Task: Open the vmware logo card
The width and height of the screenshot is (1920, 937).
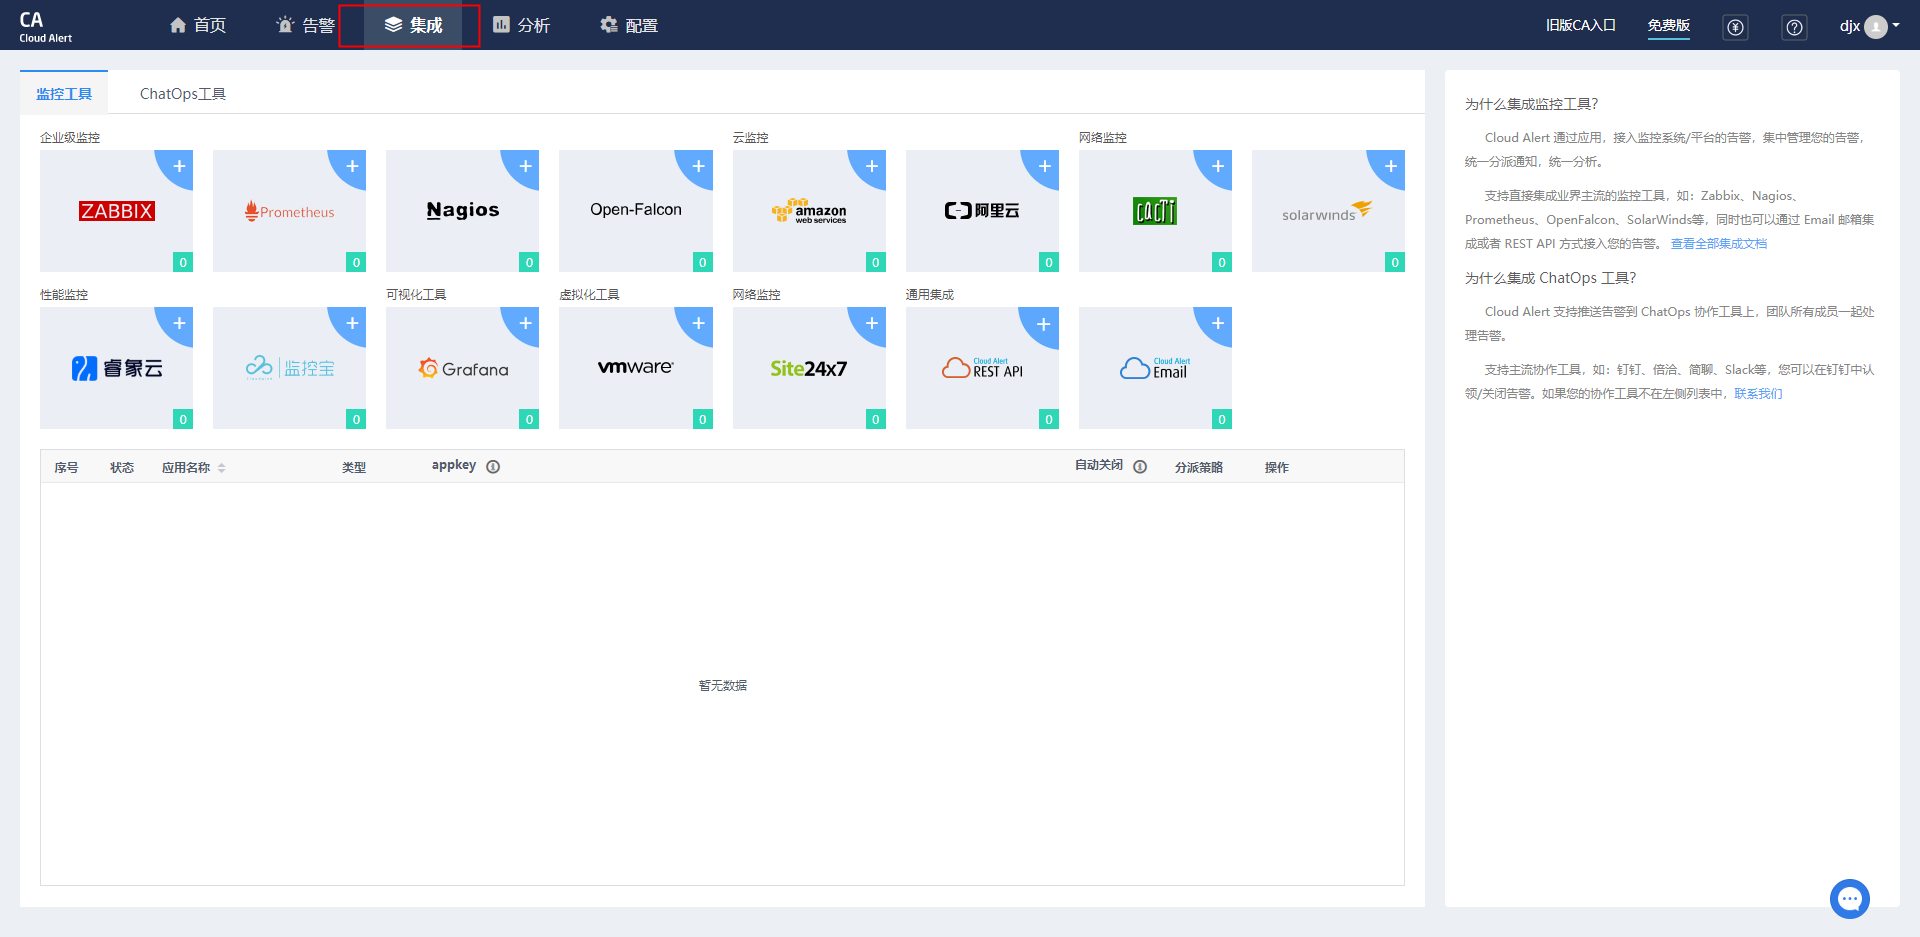Action: [636, 368]
